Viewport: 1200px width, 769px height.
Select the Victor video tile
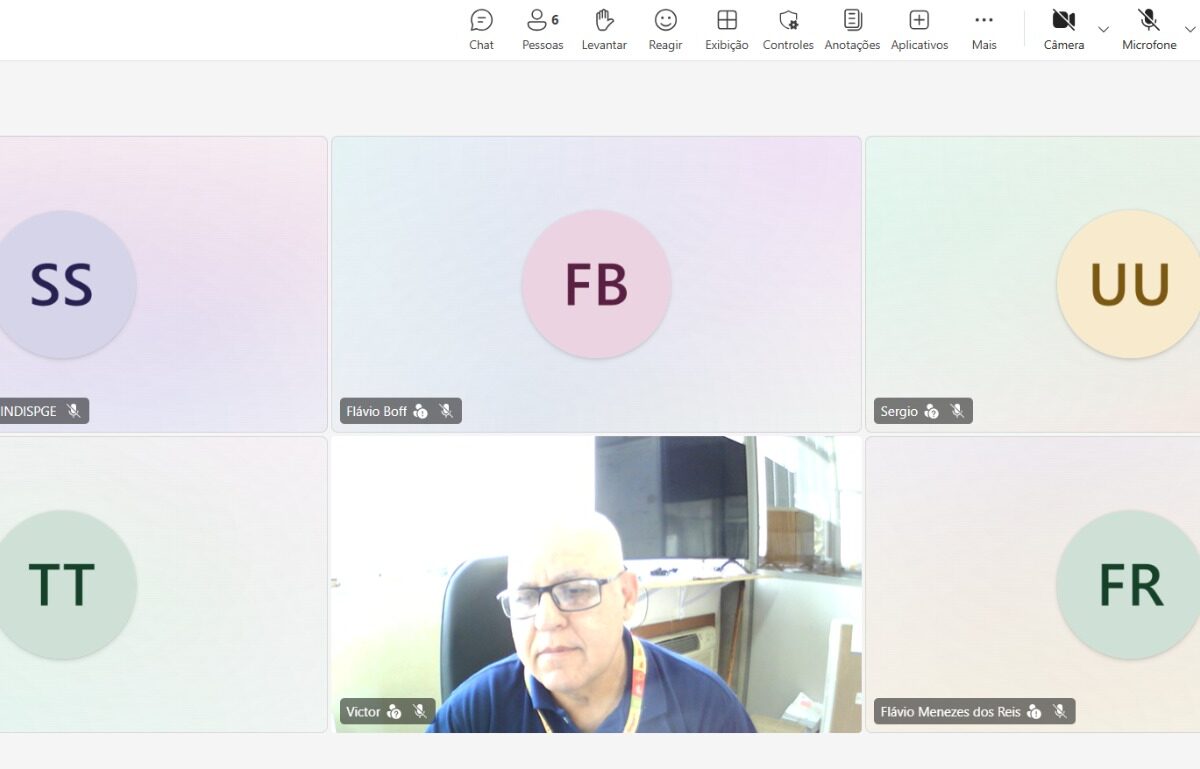[x=596, y=584]
